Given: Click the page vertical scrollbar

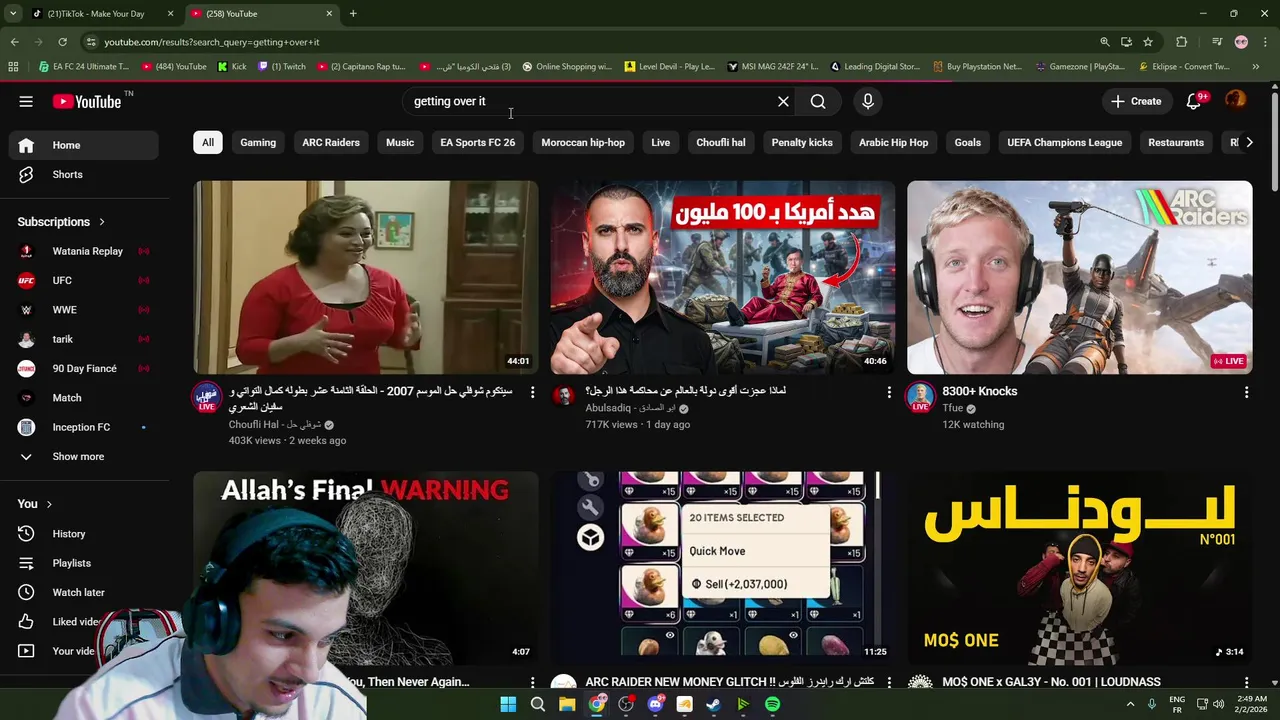Looking at the screenshot, I should coord(1274,140).
